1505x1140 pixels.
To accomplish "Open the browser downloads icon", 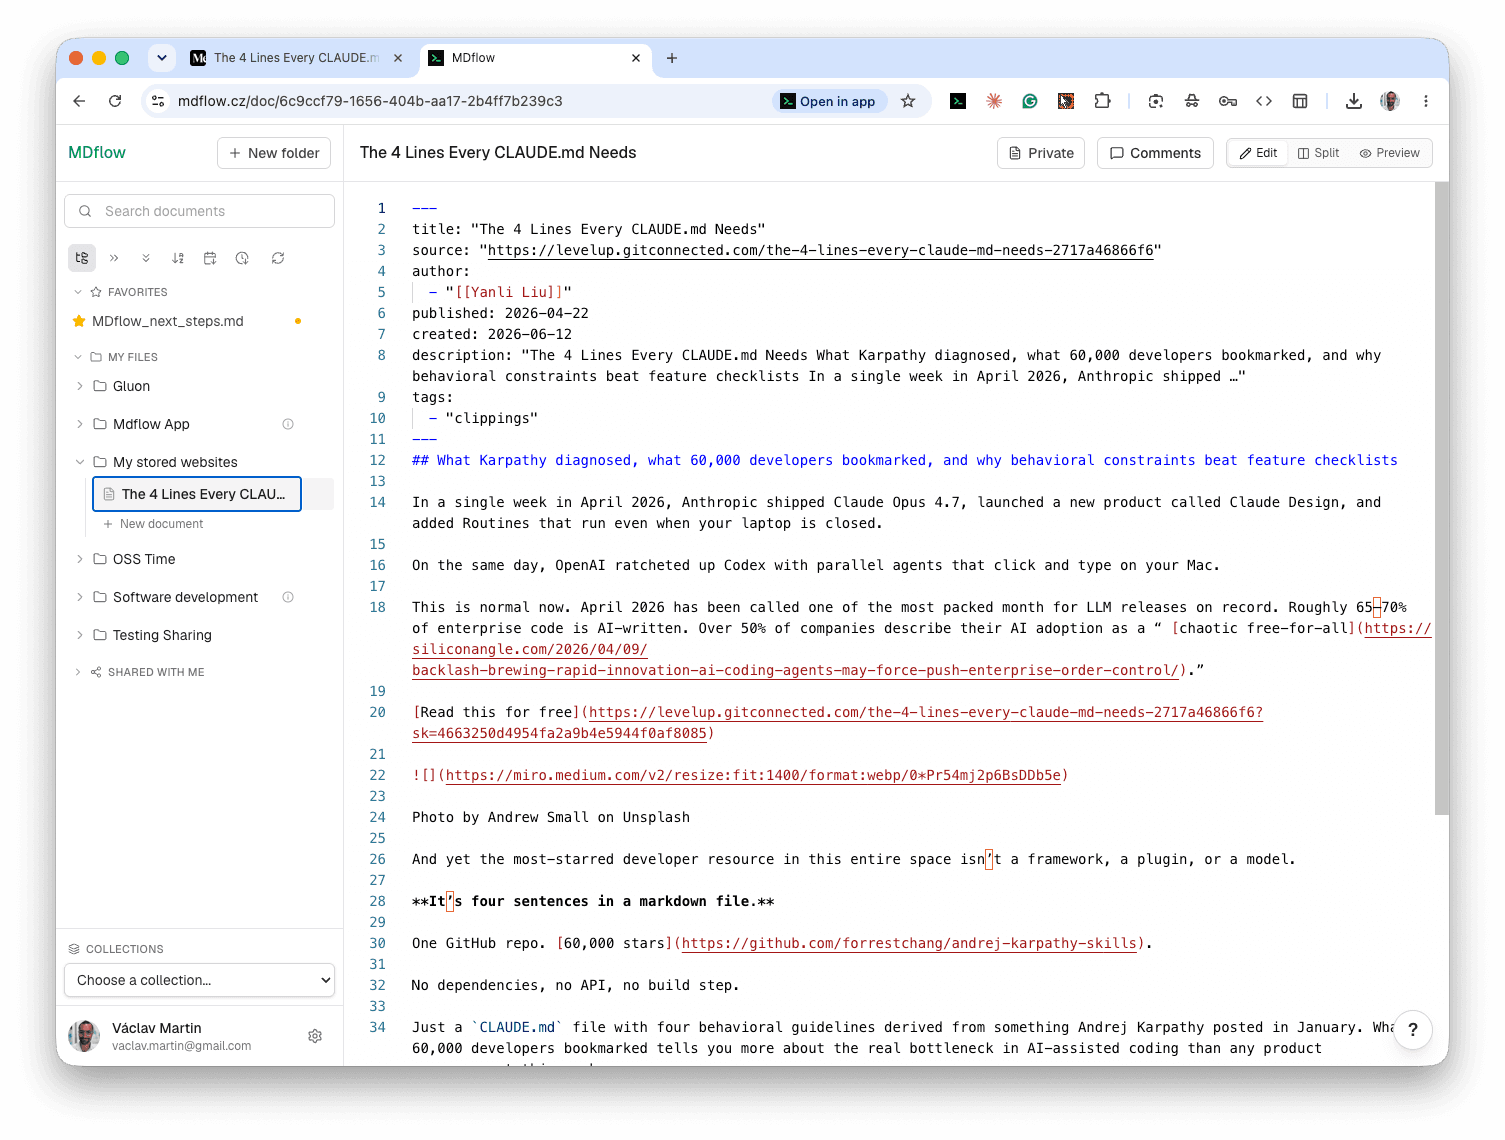I will click(x=1354, y=101).
